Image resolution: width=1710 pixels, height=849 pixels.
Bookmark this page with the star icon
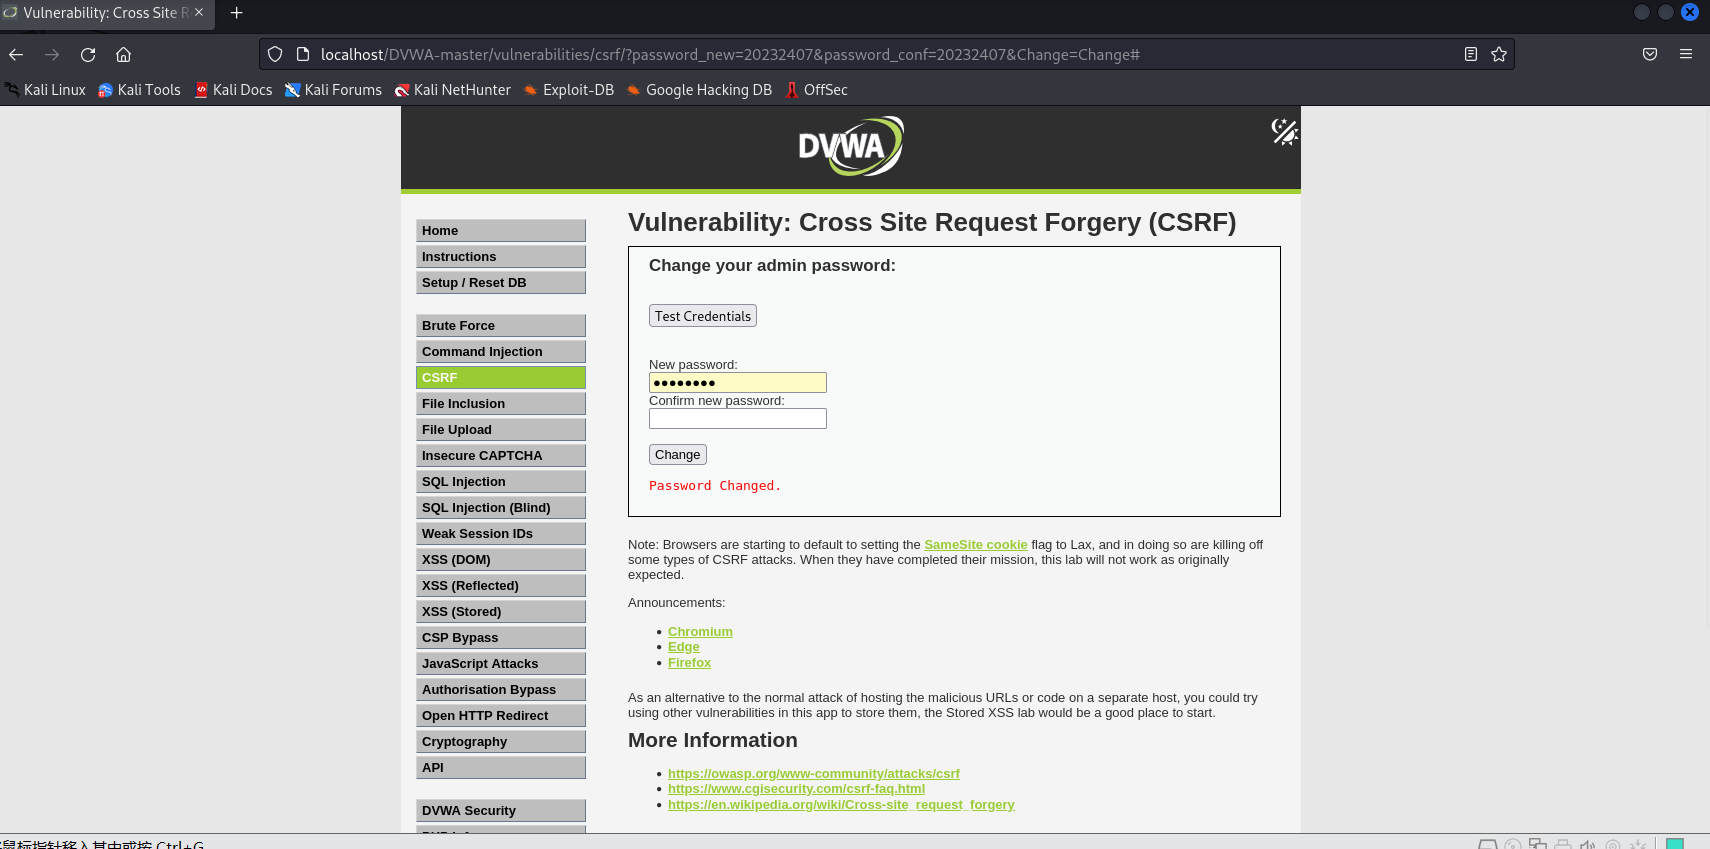[1498, 54]
